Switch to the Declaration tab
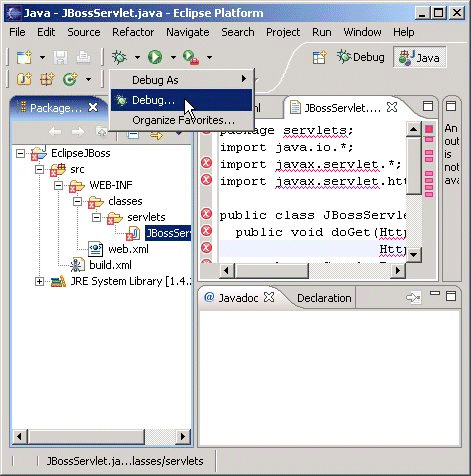 click(x=324, y=298)
